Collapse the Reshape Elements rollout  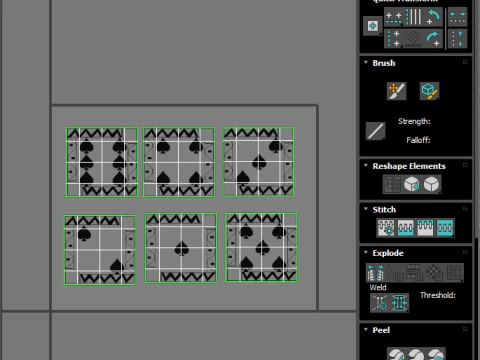(366, 166)
